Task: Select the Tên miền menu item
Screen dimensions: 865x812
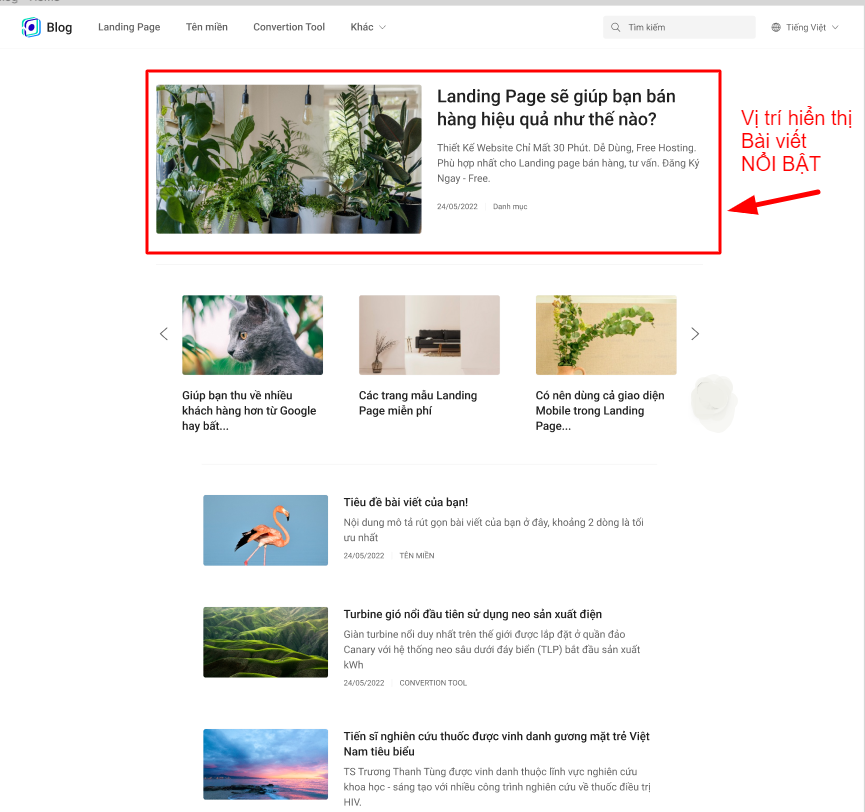Action: (x=206, y=27)
